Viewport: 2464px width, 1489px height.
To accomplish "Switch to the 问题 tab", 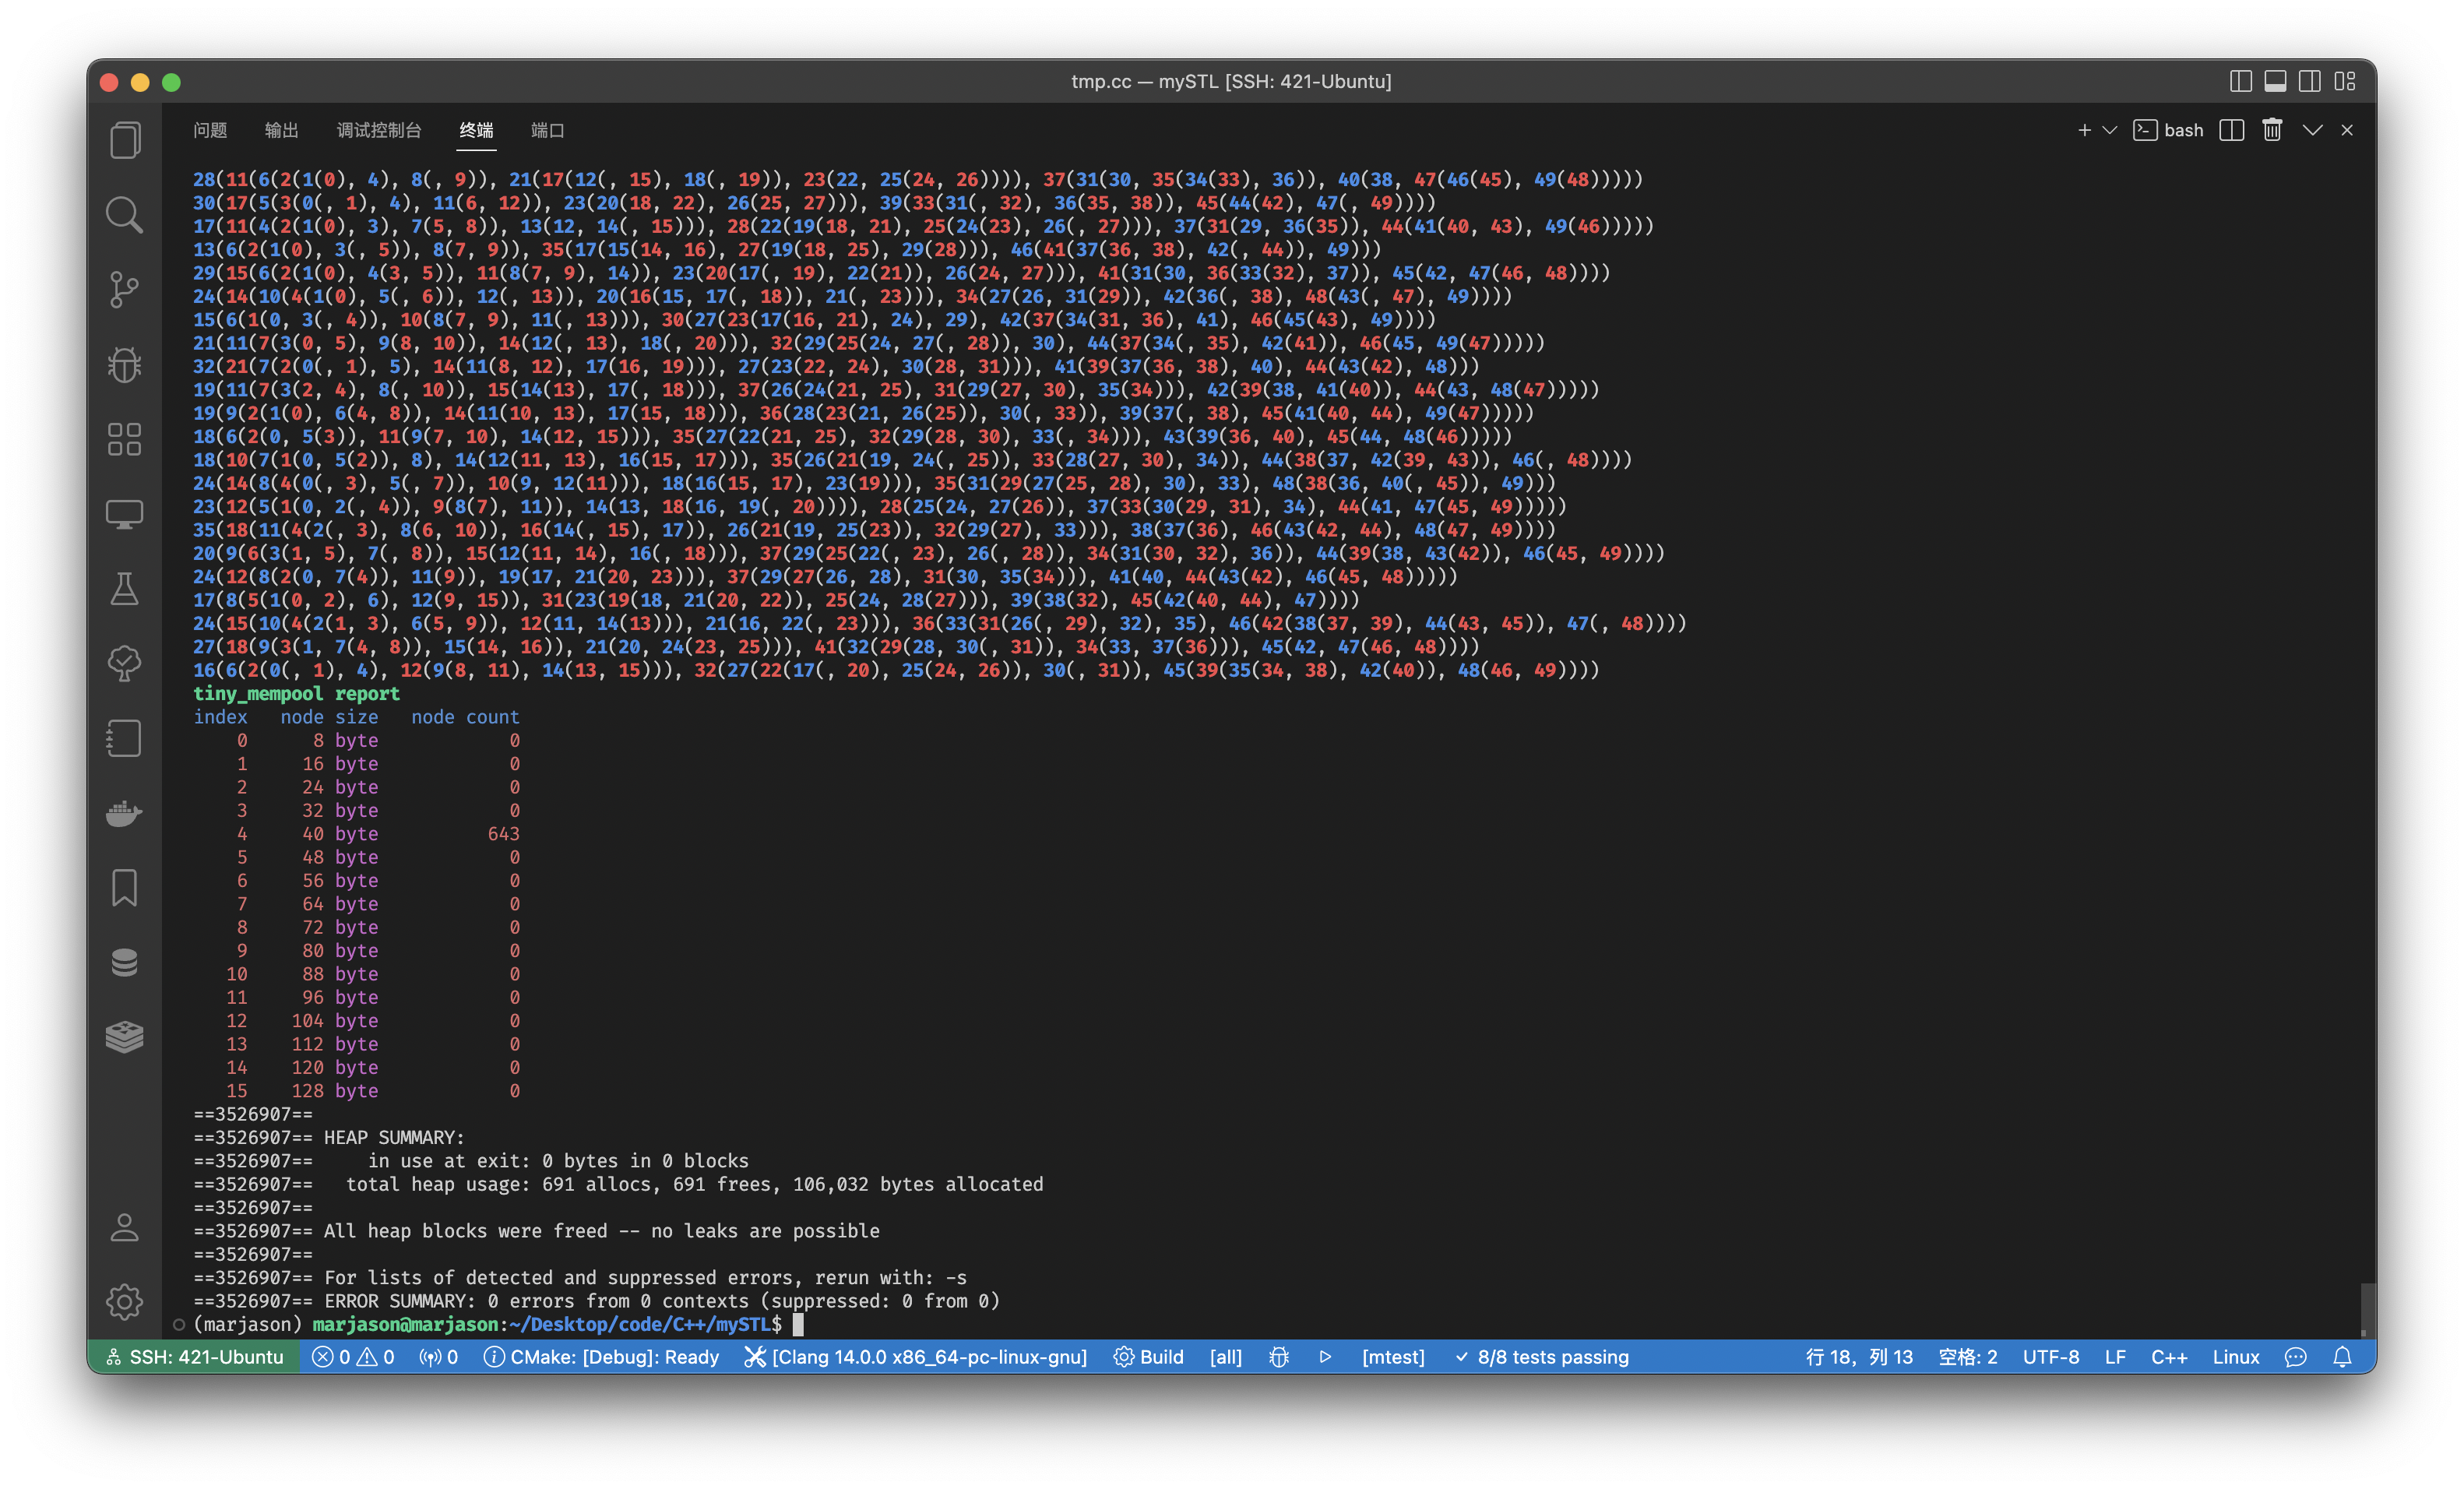I will click(210, 130).
